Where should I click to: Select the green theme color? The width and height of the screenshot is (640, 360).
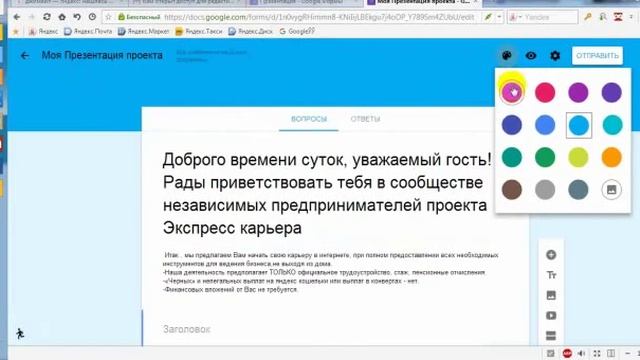coord(545,157)
